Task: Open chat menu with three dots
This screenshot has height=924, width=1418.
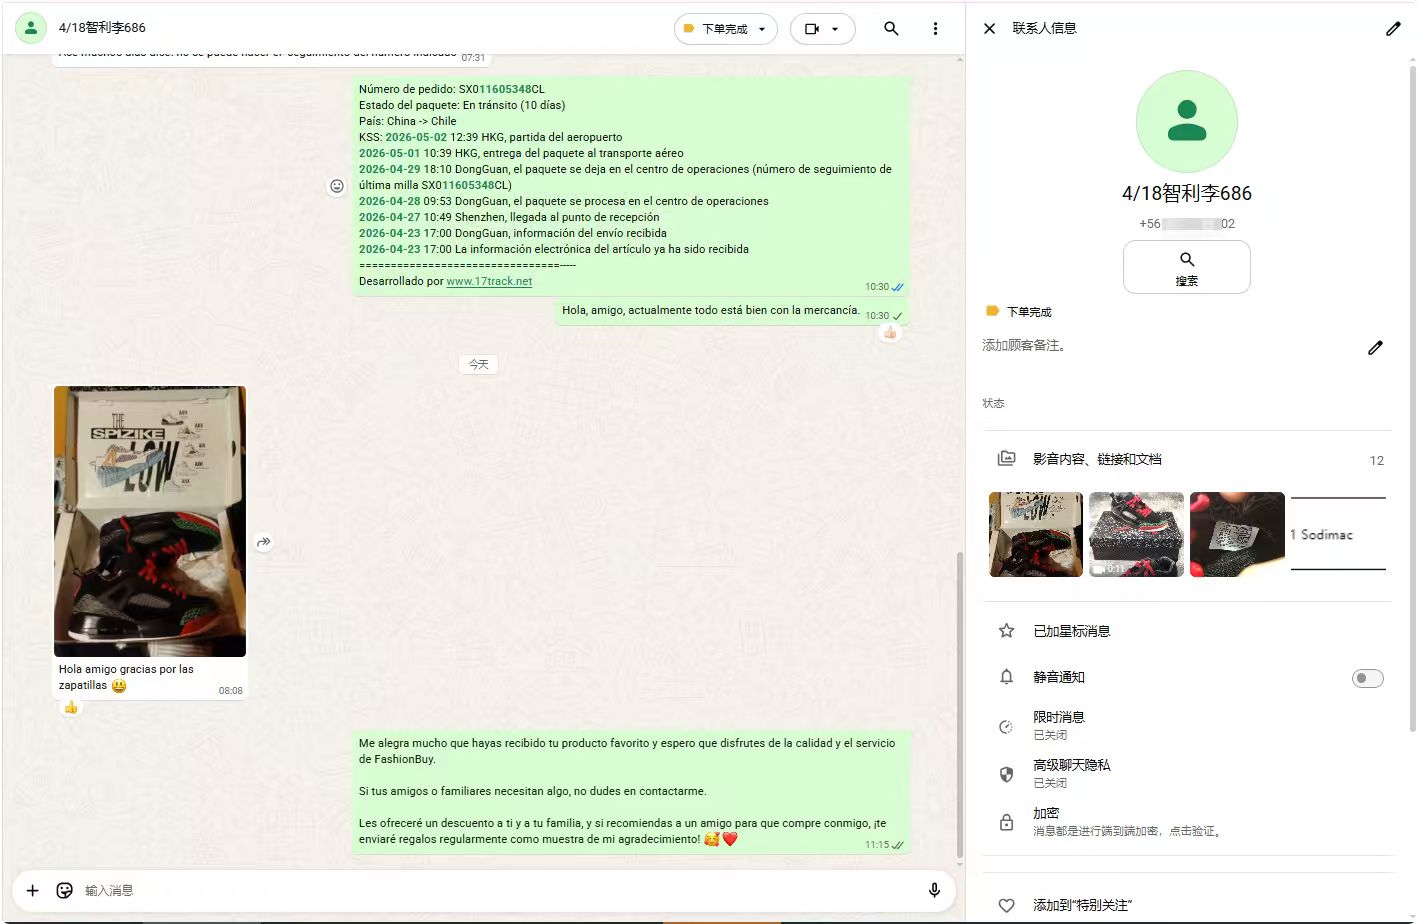Action: [x=935, y=28]
